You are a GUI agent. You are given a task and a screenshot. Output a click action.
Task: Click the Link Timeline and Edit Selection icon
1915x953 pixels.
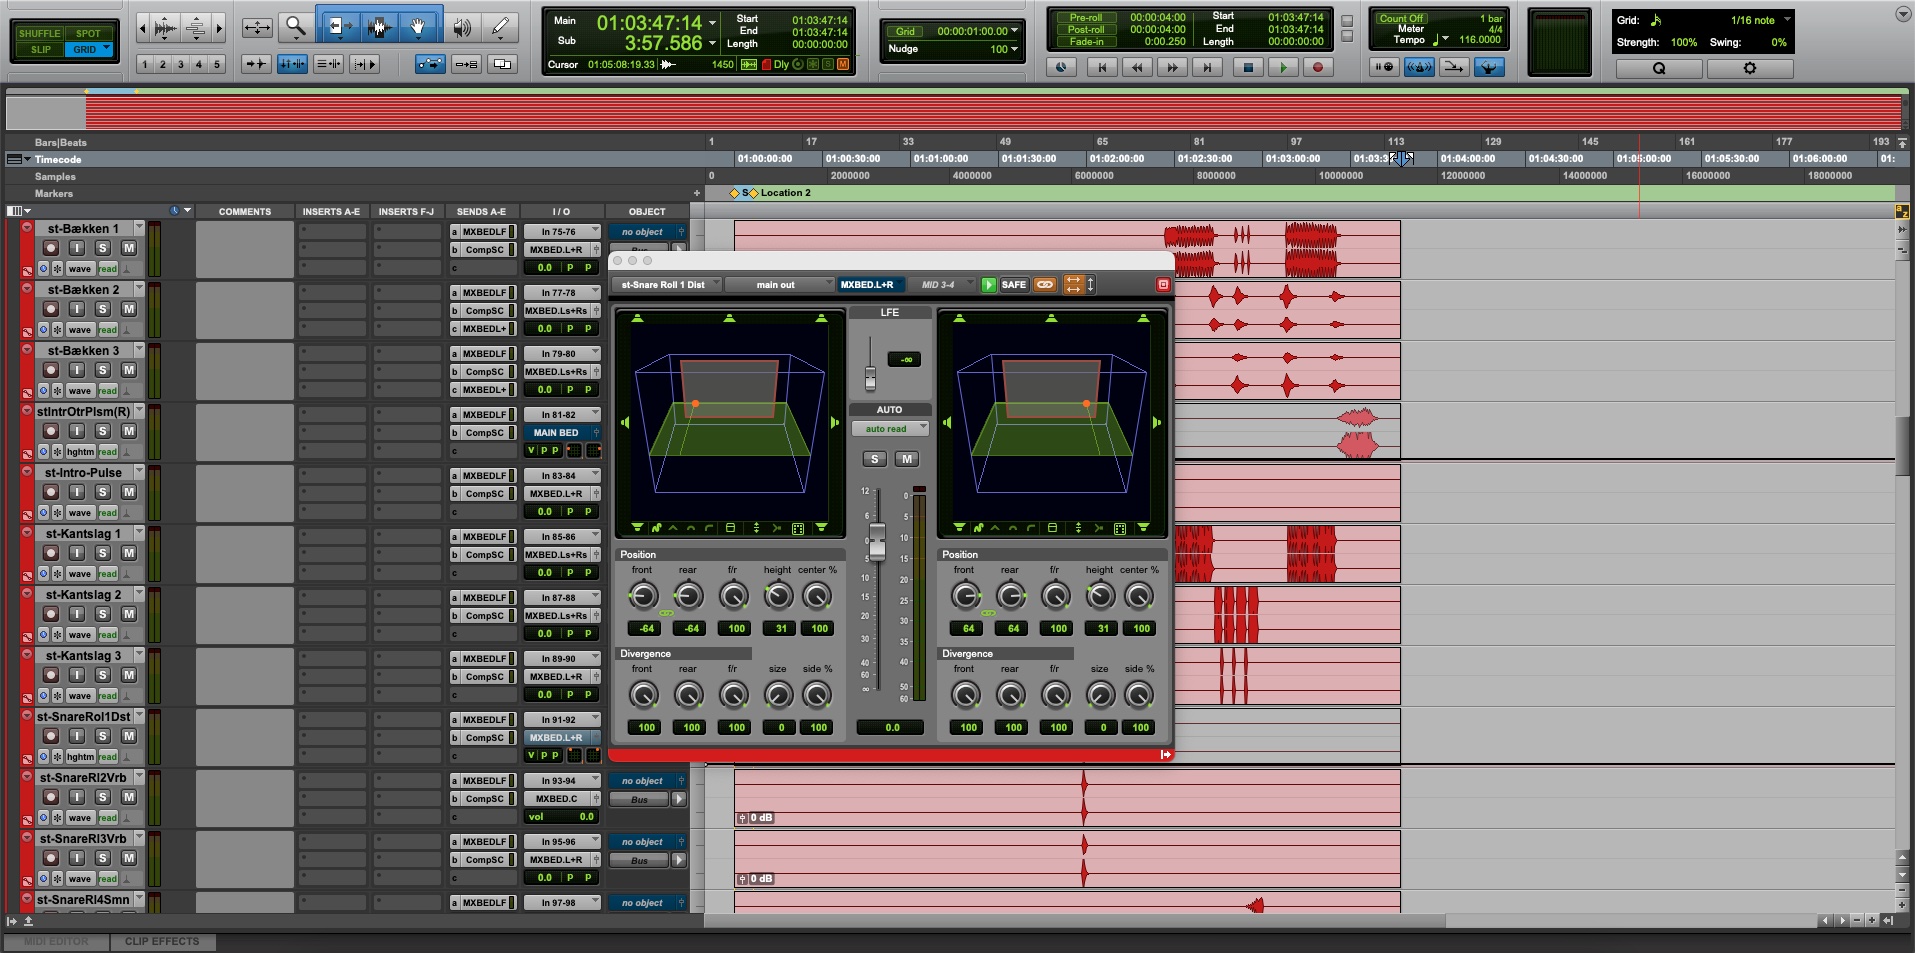coord(292,64)
